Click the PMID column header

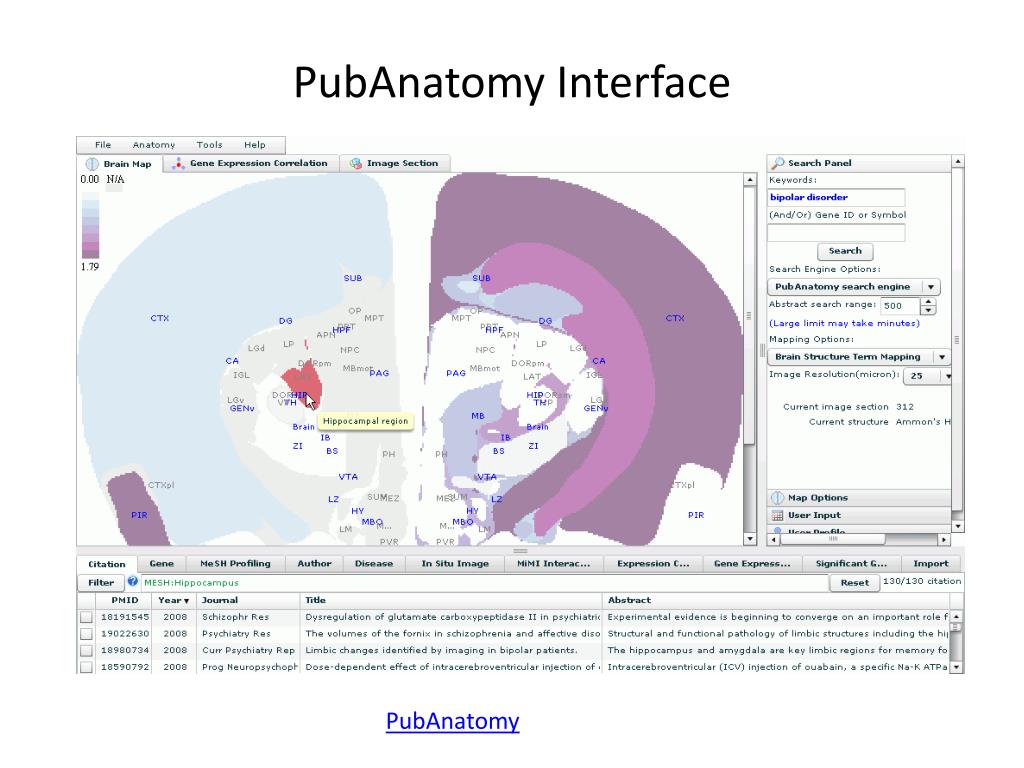(124, 600)
